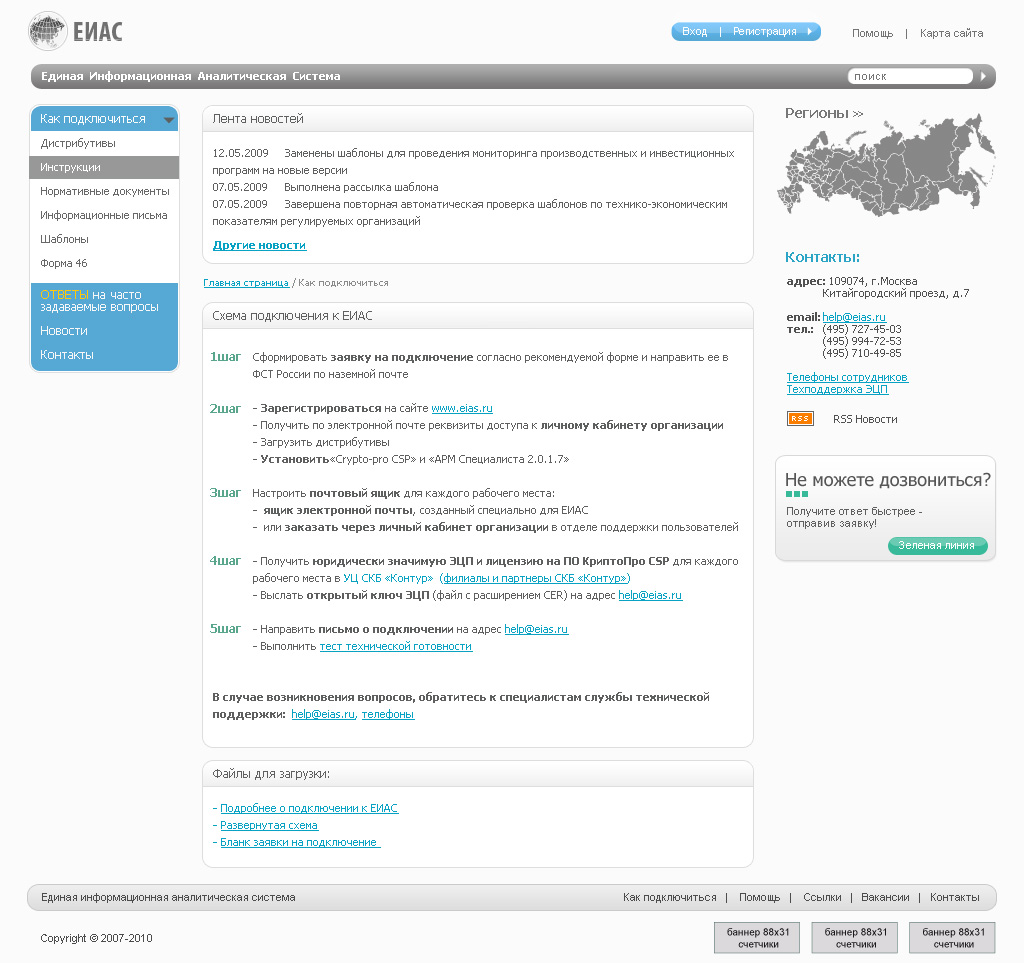
Task: Select Инструкции in the sidebar menu
Action: 104,167
